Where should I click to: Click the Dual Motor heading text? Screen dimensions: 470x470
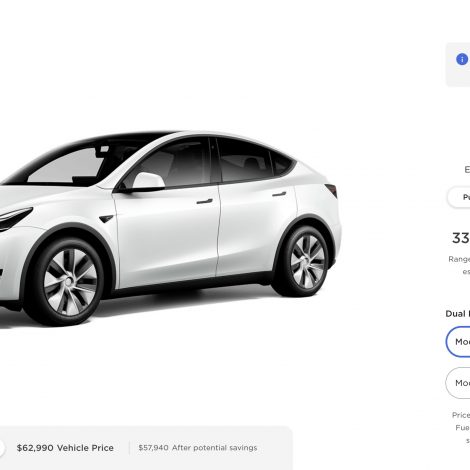click(x=458, y=314)
